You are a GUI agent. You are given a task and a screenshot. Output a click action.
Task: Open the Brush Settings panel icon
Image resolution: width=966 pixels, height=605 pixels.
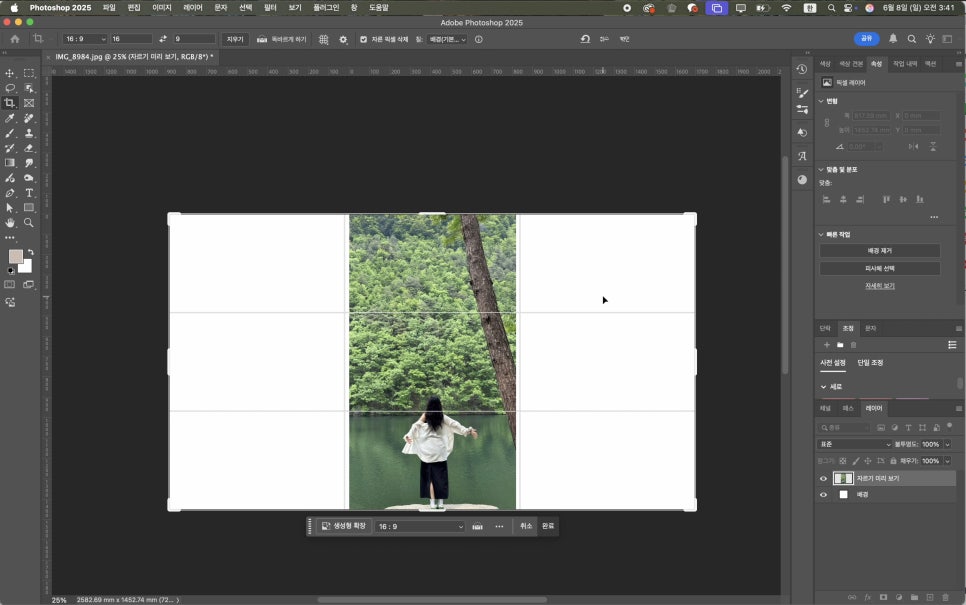coord(802,93)
